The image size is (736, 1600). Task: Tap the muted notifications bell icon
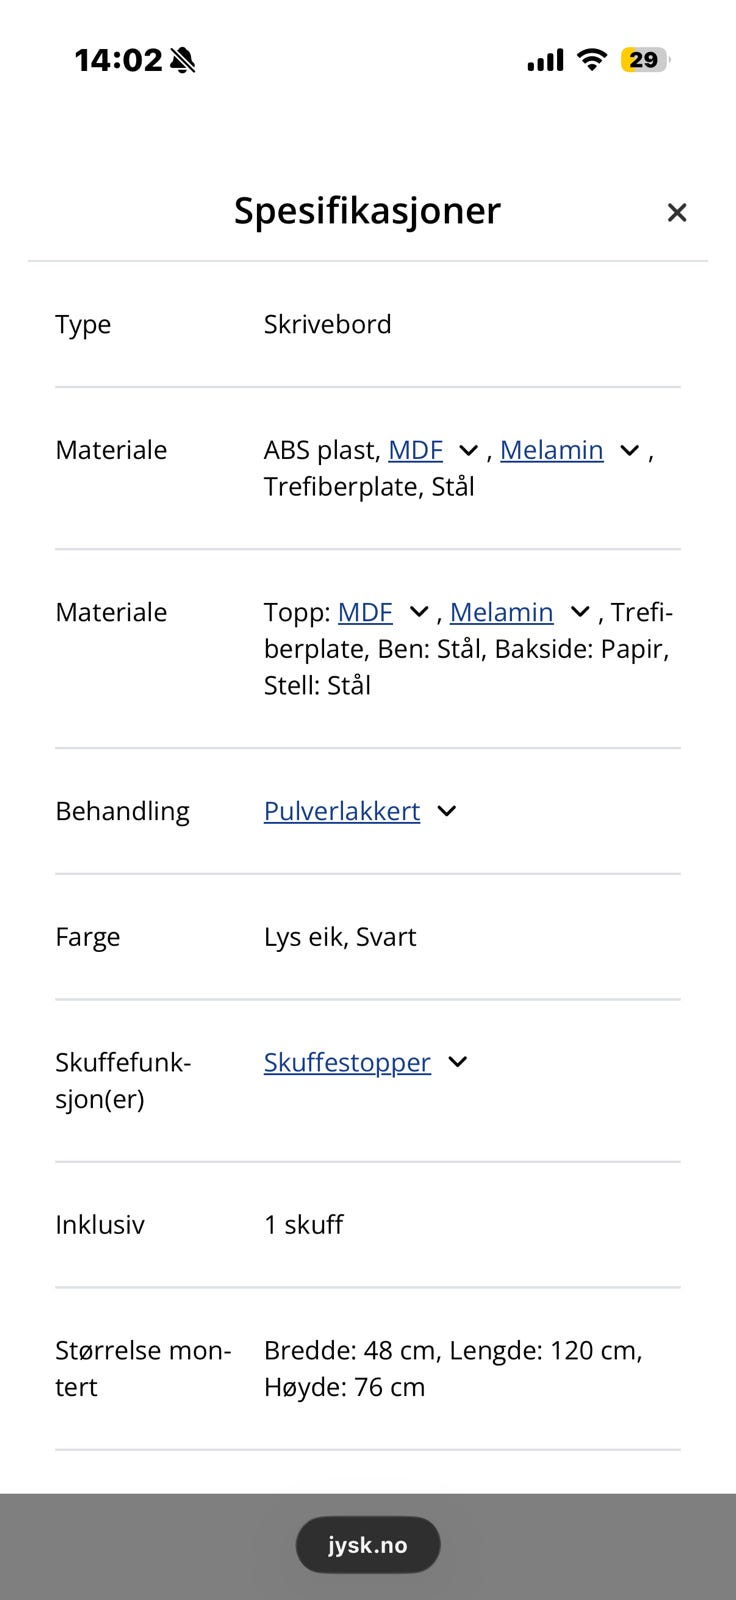(183, 60)
